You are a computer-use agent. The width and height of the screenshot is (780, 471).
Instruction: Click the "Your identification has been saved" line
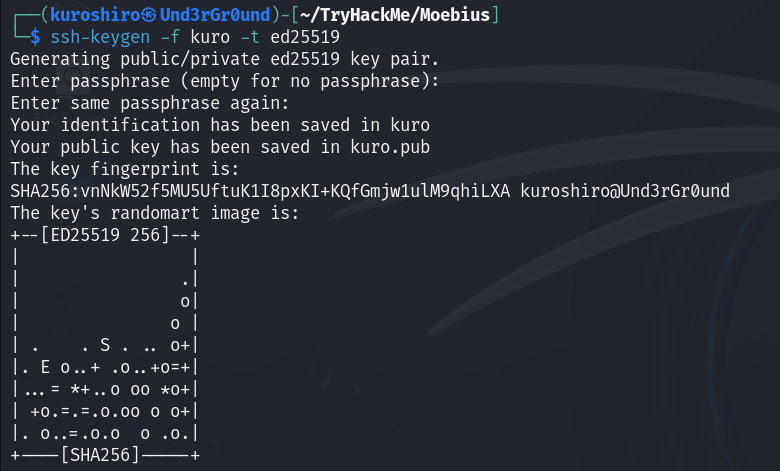click(x=220, y=125)
